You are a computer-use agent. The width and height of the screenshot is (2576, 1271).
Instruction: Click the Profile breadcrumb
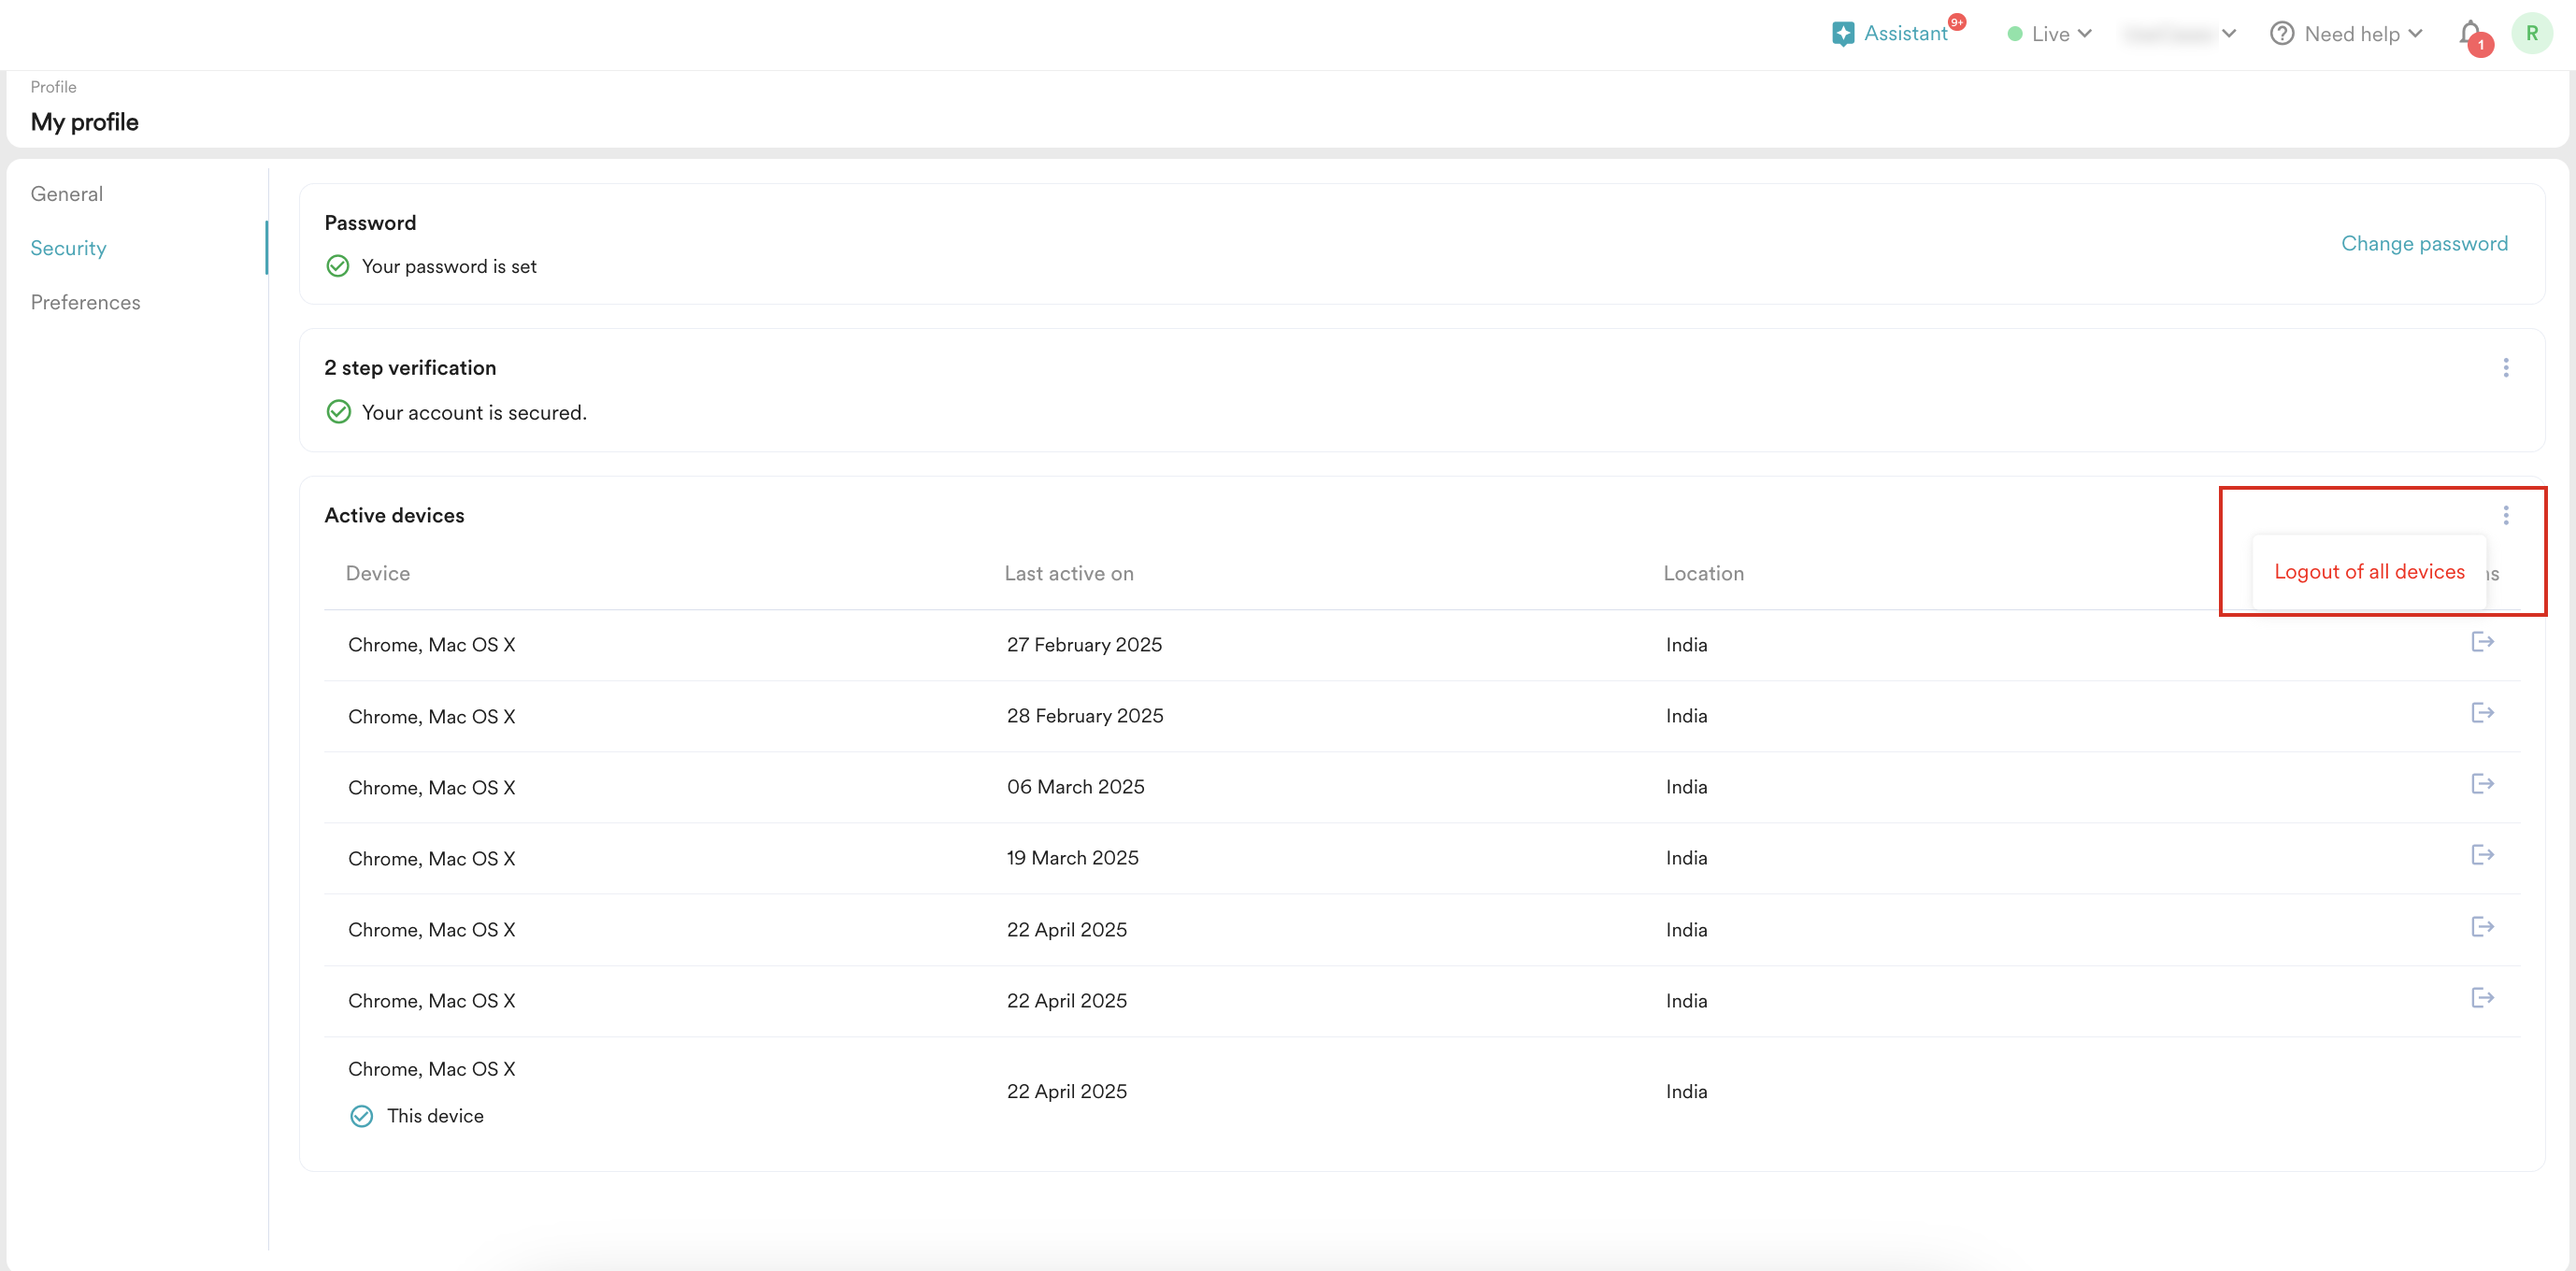coord(53,87)
